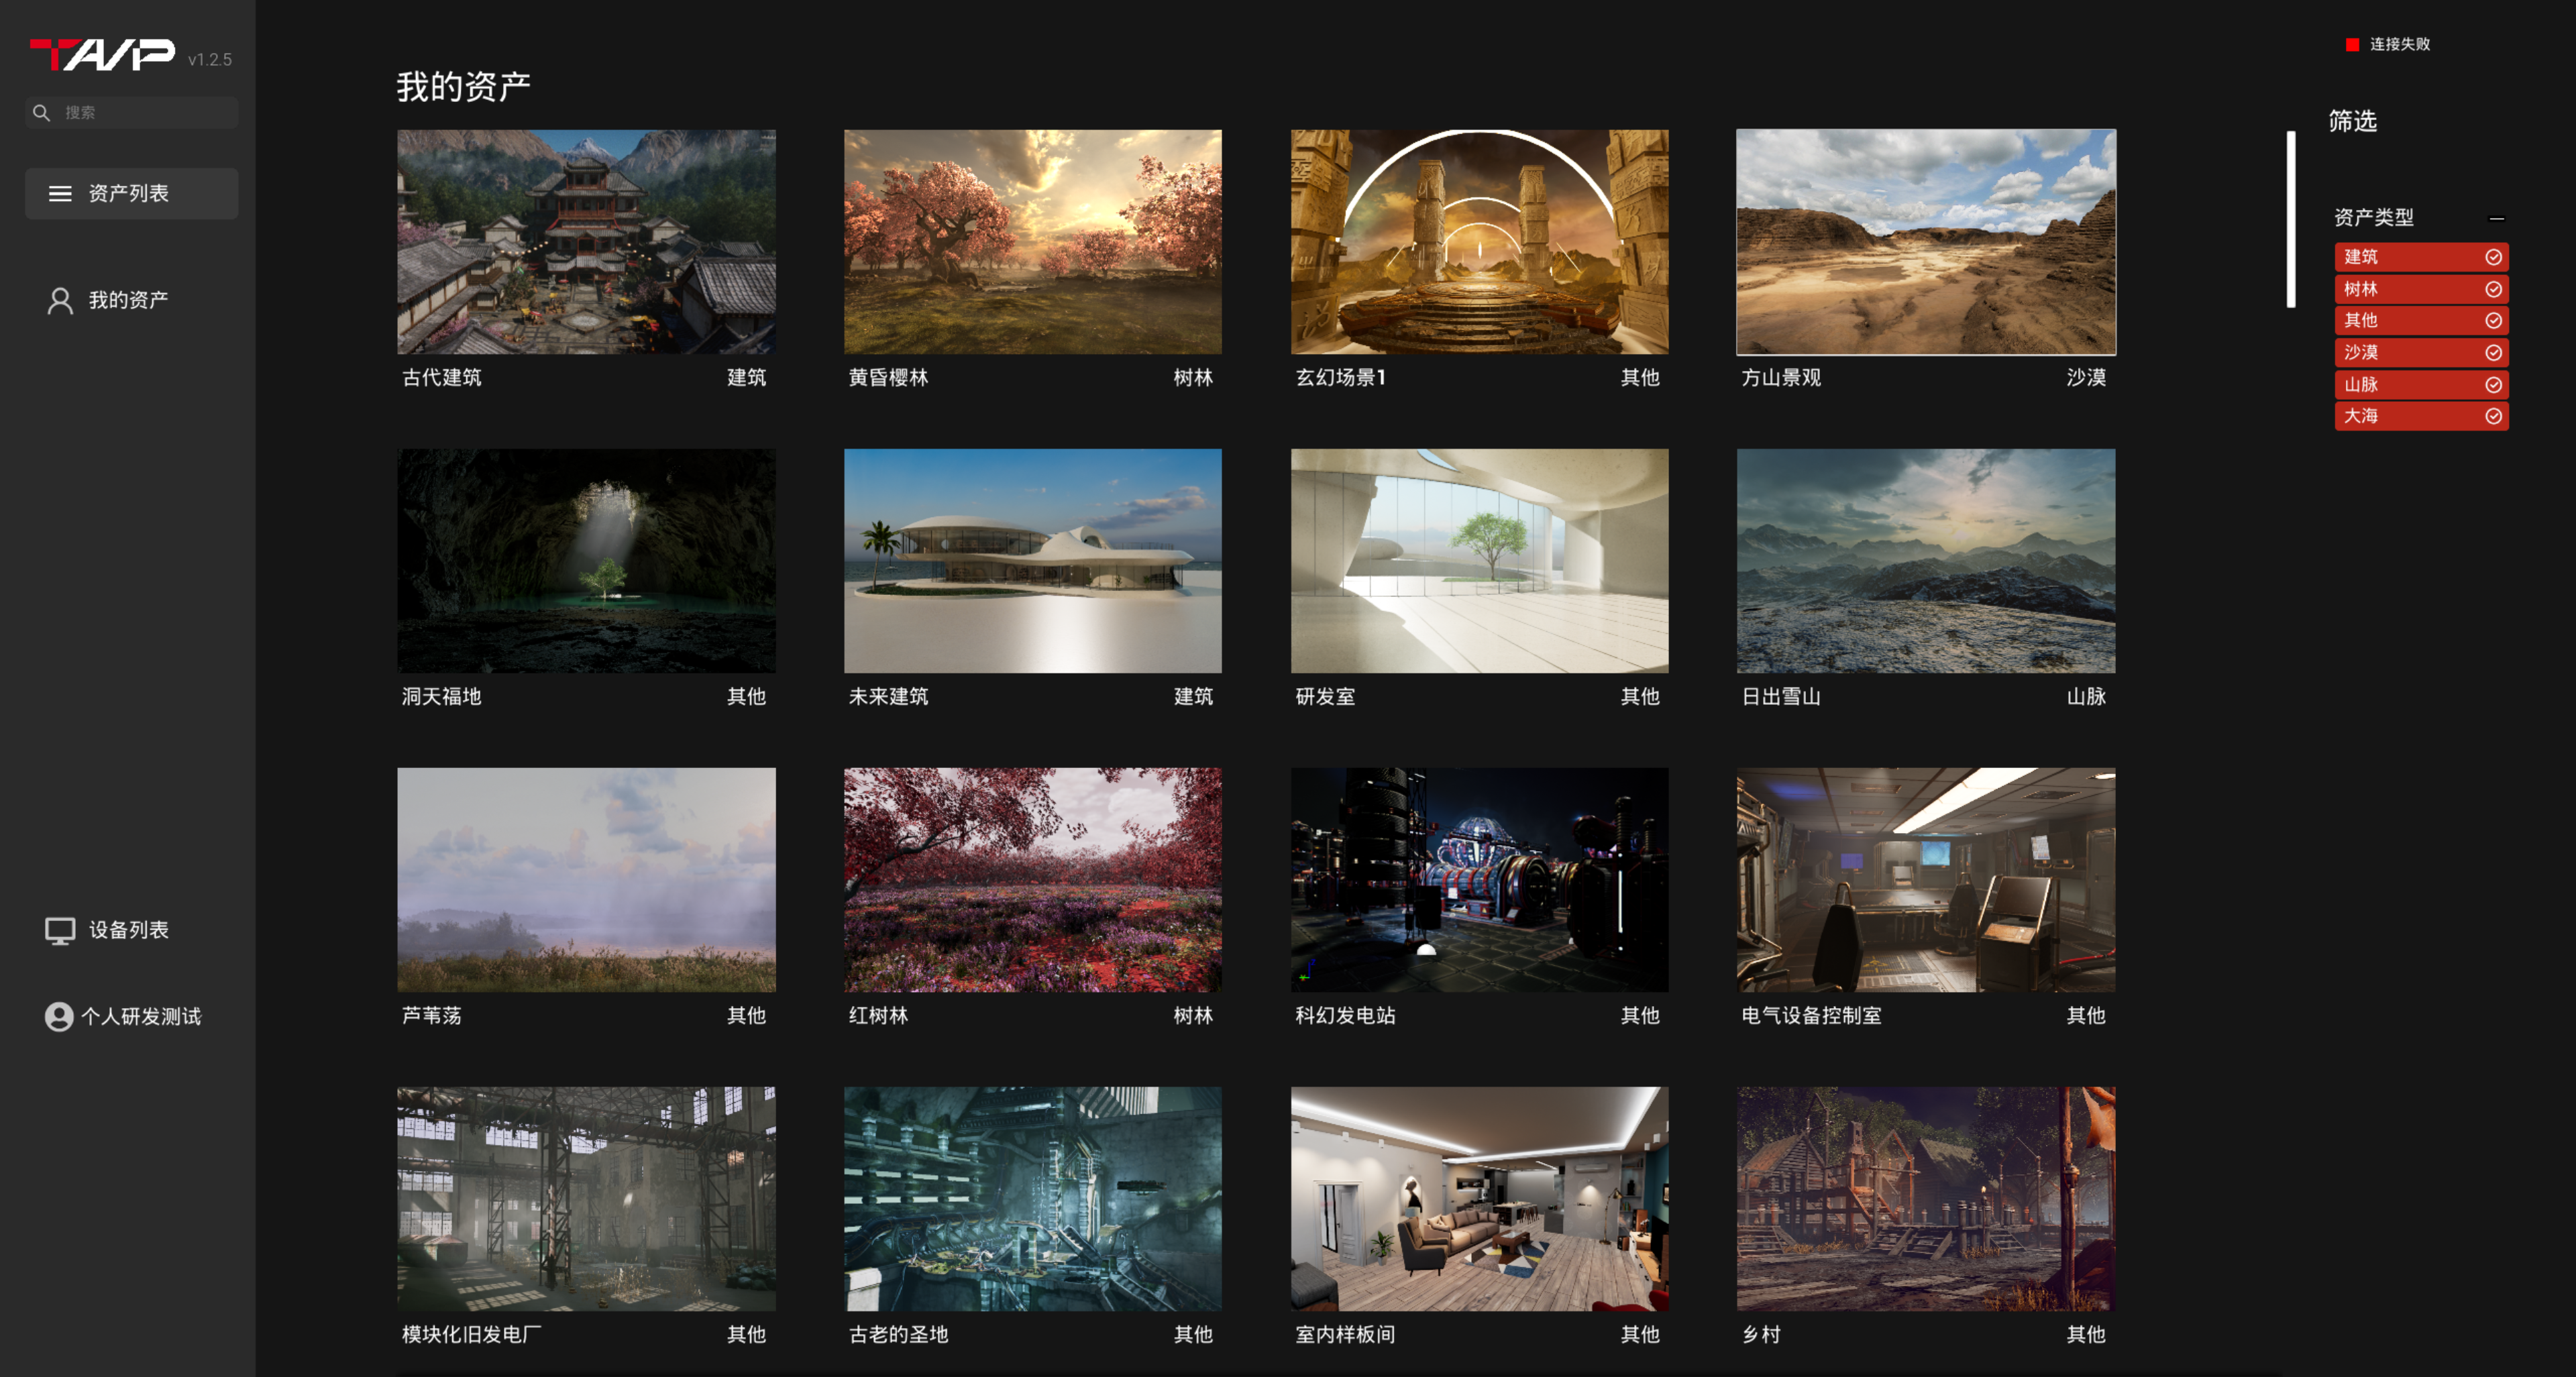Viewport: 2576px width, 1377px height.
Task: Open the 资产列表 menu item
Action: click(132, 194)
